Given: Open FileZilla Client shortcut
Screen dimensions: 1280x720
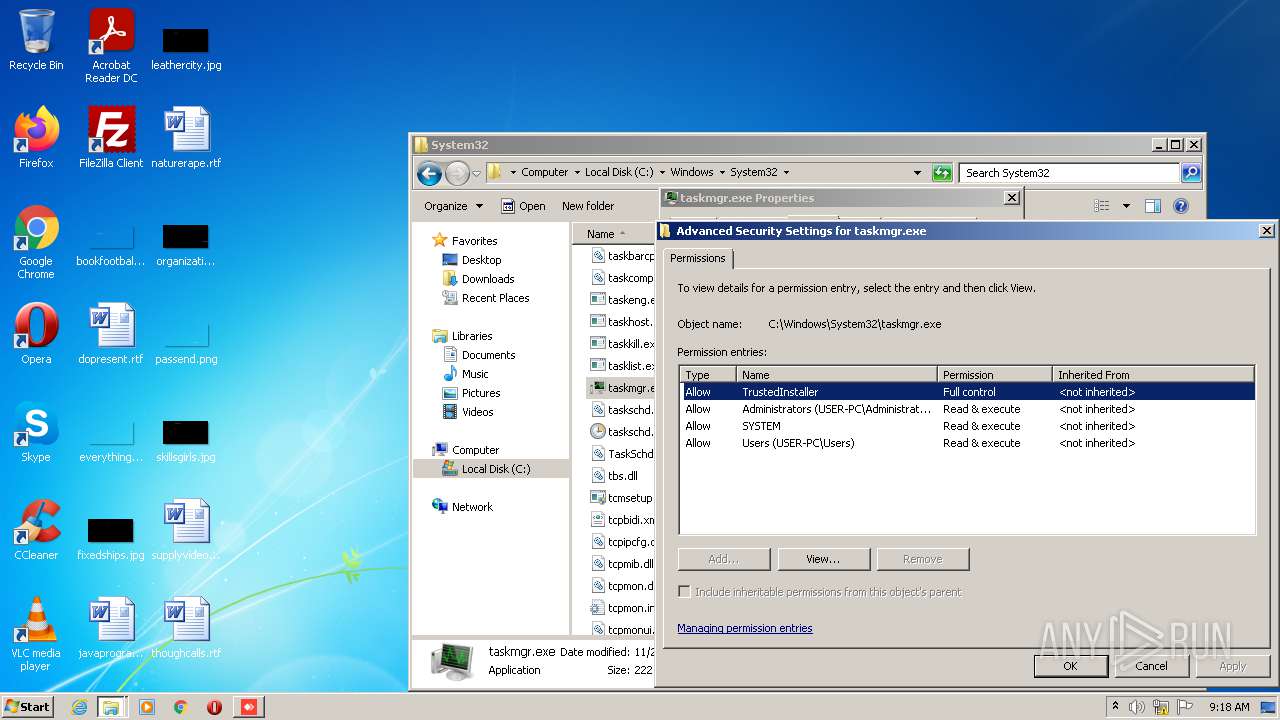Looking at the screenshot, I should tap(111, 137).
